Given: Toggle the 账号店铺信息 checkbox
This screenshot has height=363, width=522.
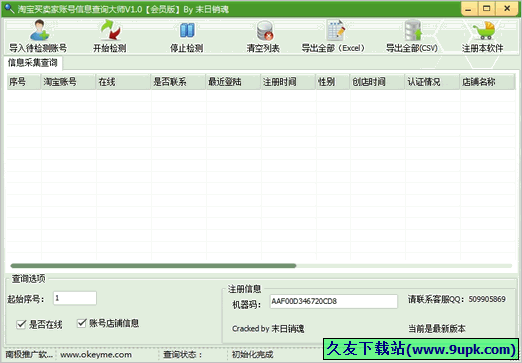Looking at the screenshot, I should pos(81,323).
